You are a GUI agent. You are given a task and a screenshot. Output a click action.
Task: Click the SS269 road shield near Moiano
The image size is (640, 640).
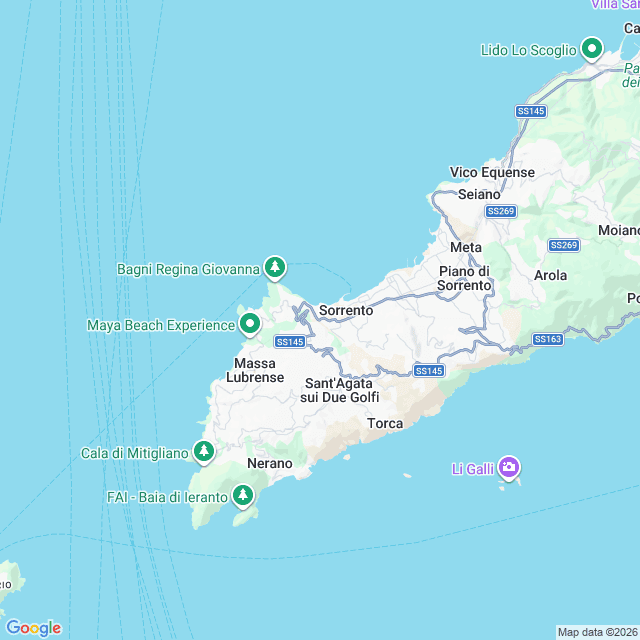(564, 245)
